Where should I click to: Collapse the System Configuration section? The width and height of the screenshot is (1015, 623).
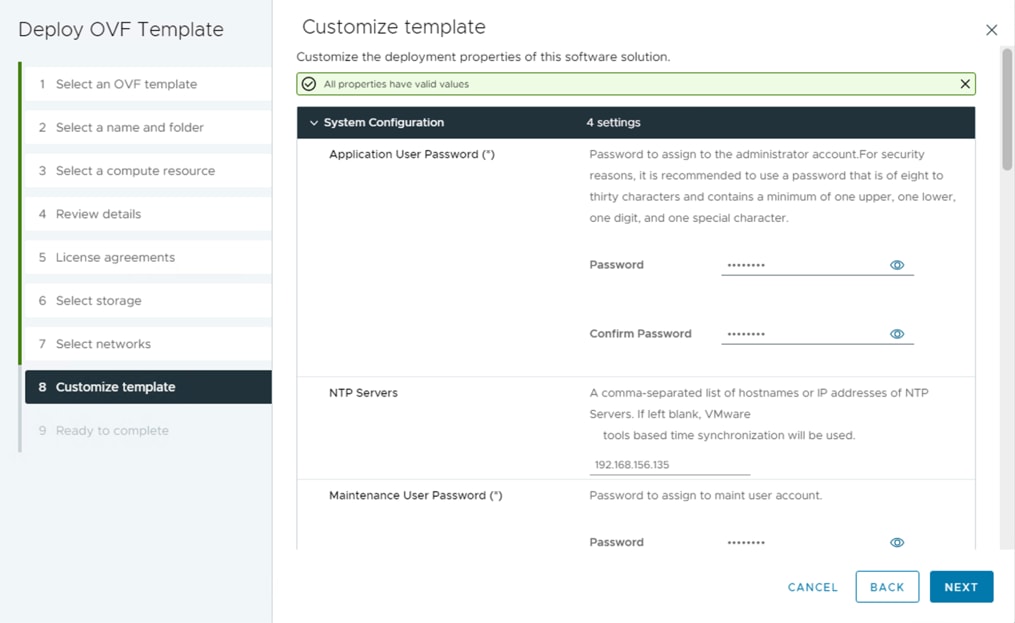click(x=314, y=123)
